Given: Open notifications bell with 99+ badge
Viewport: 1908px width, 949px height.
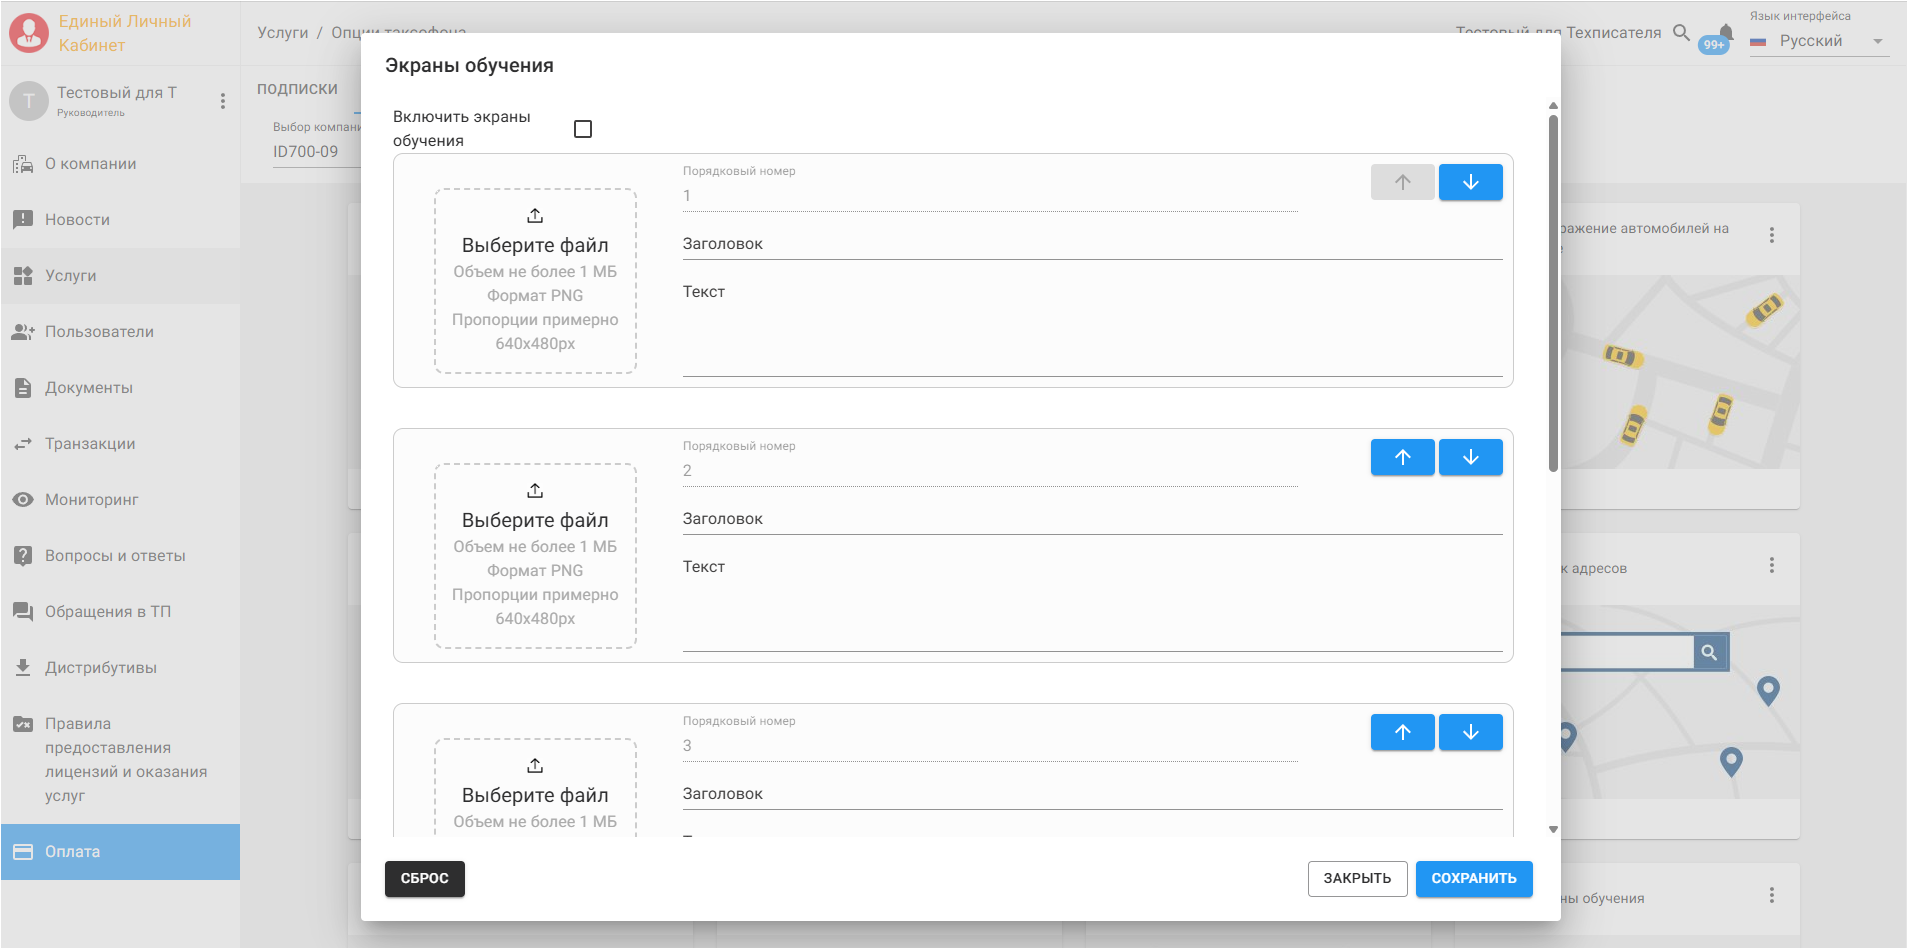Looking at the screenshot, I should tap(1722, 36).
